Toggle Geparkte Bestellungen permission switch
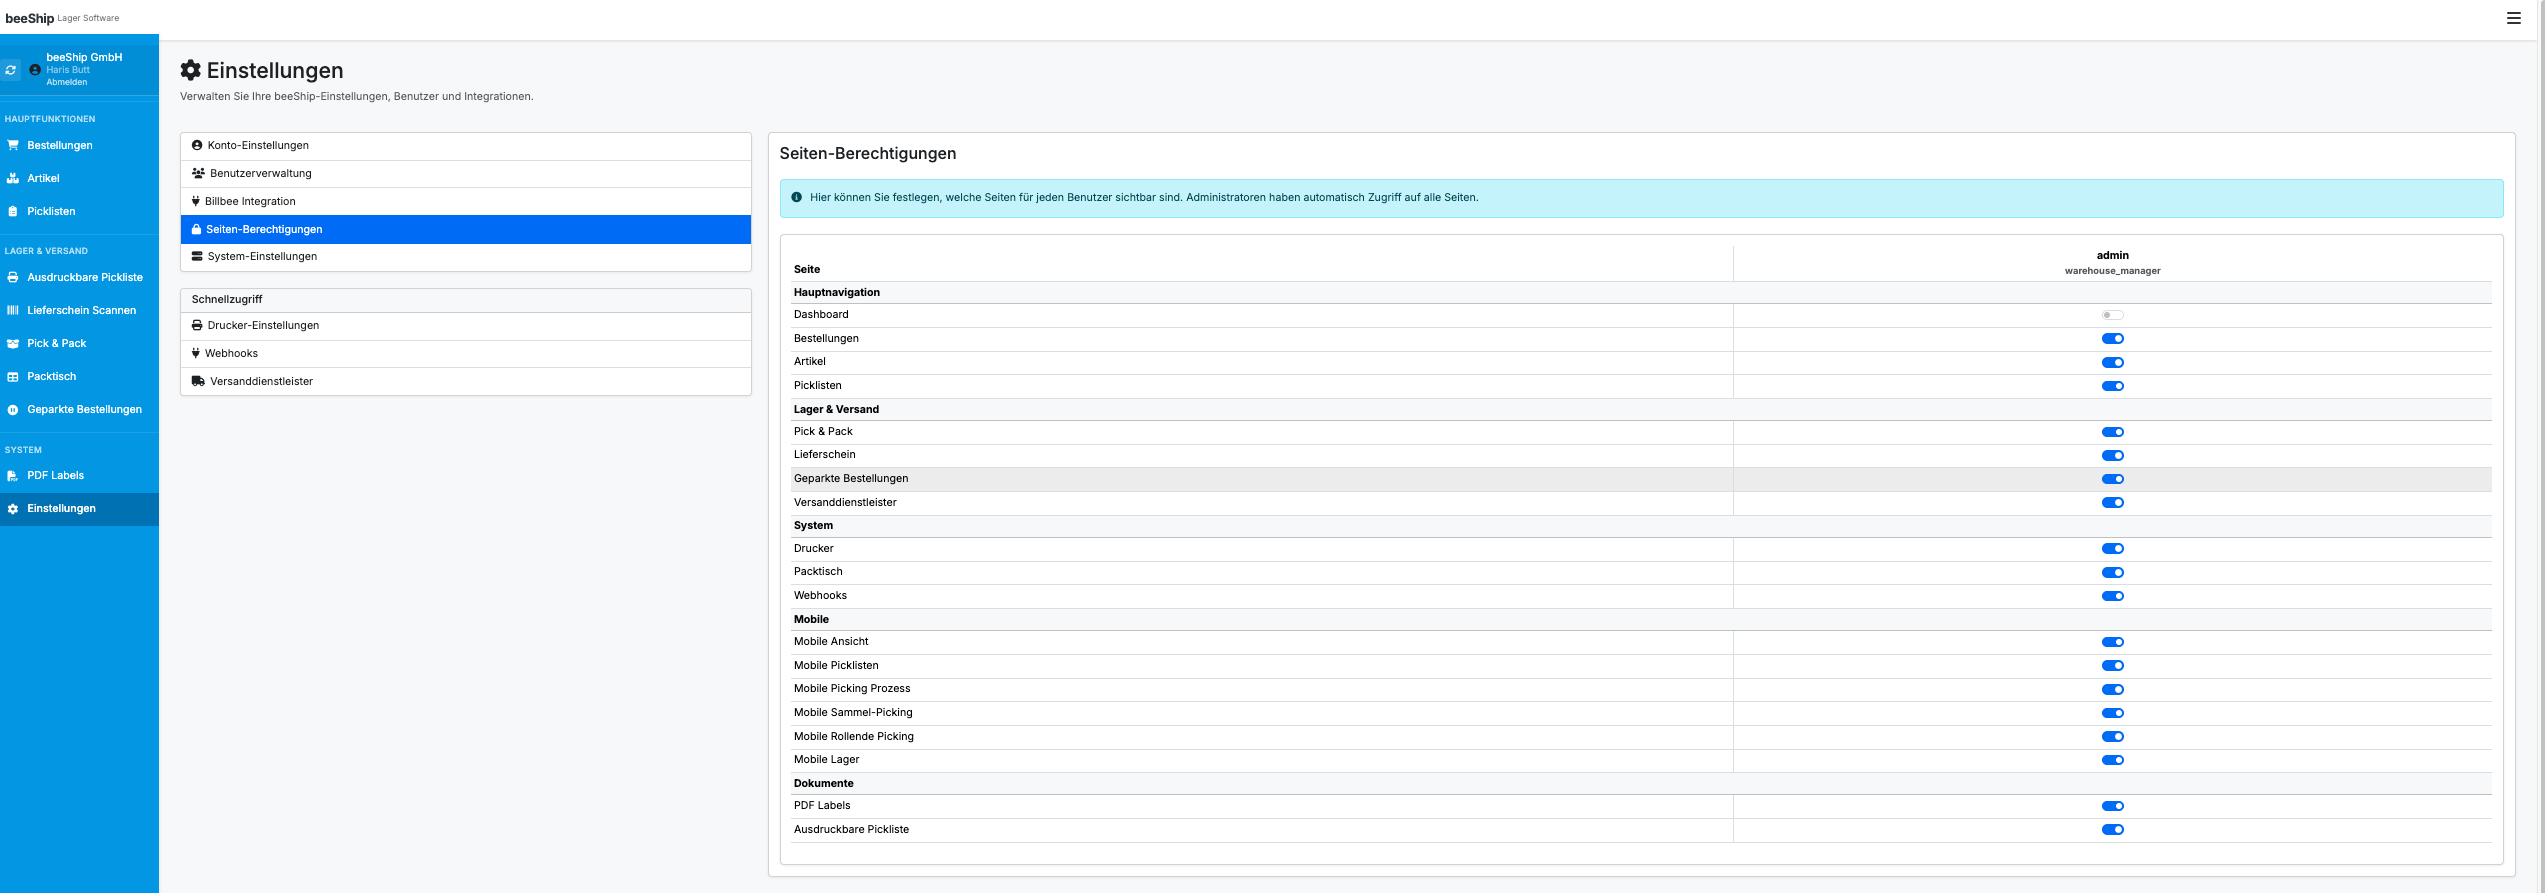2545x893 pixels. (2112, 479)
